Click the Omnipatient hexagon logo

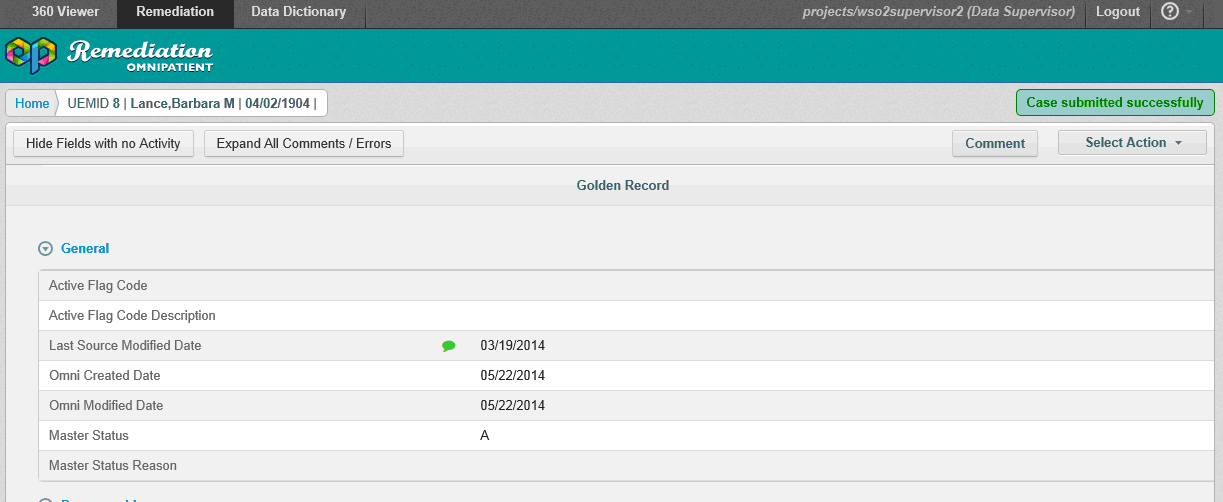pos(31,54)
